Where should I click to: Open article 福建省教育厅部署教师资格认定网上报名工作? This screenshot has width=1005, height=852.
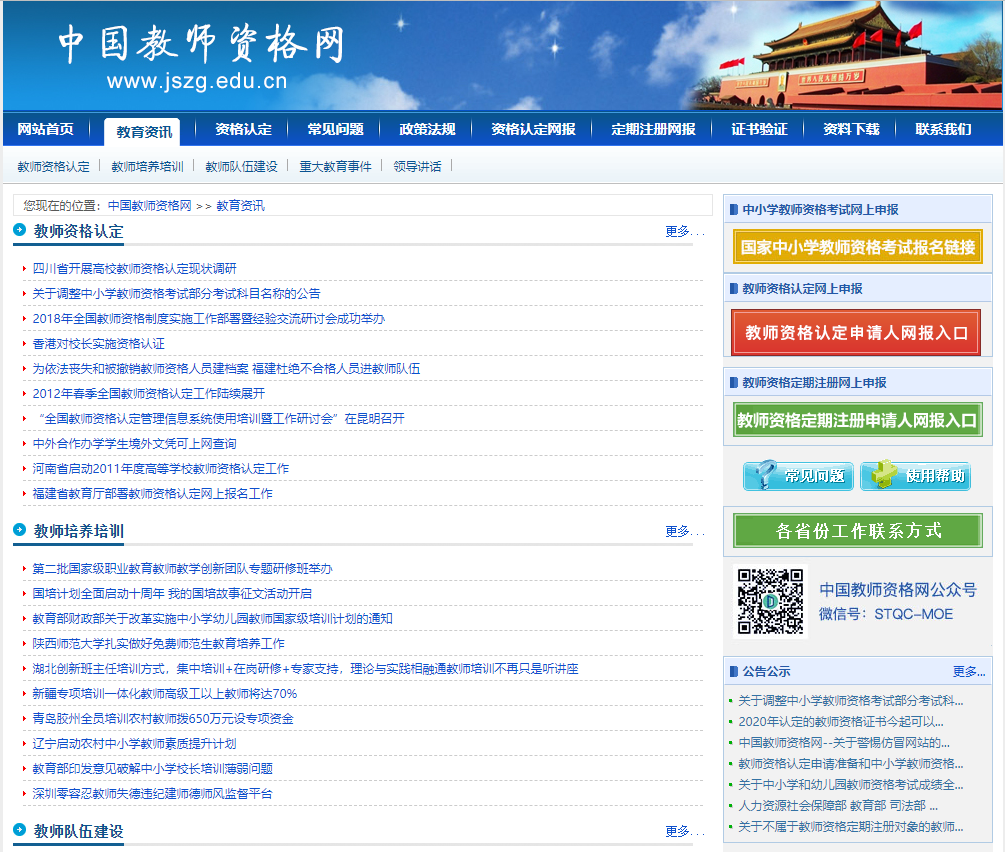(x=153, y=494)
